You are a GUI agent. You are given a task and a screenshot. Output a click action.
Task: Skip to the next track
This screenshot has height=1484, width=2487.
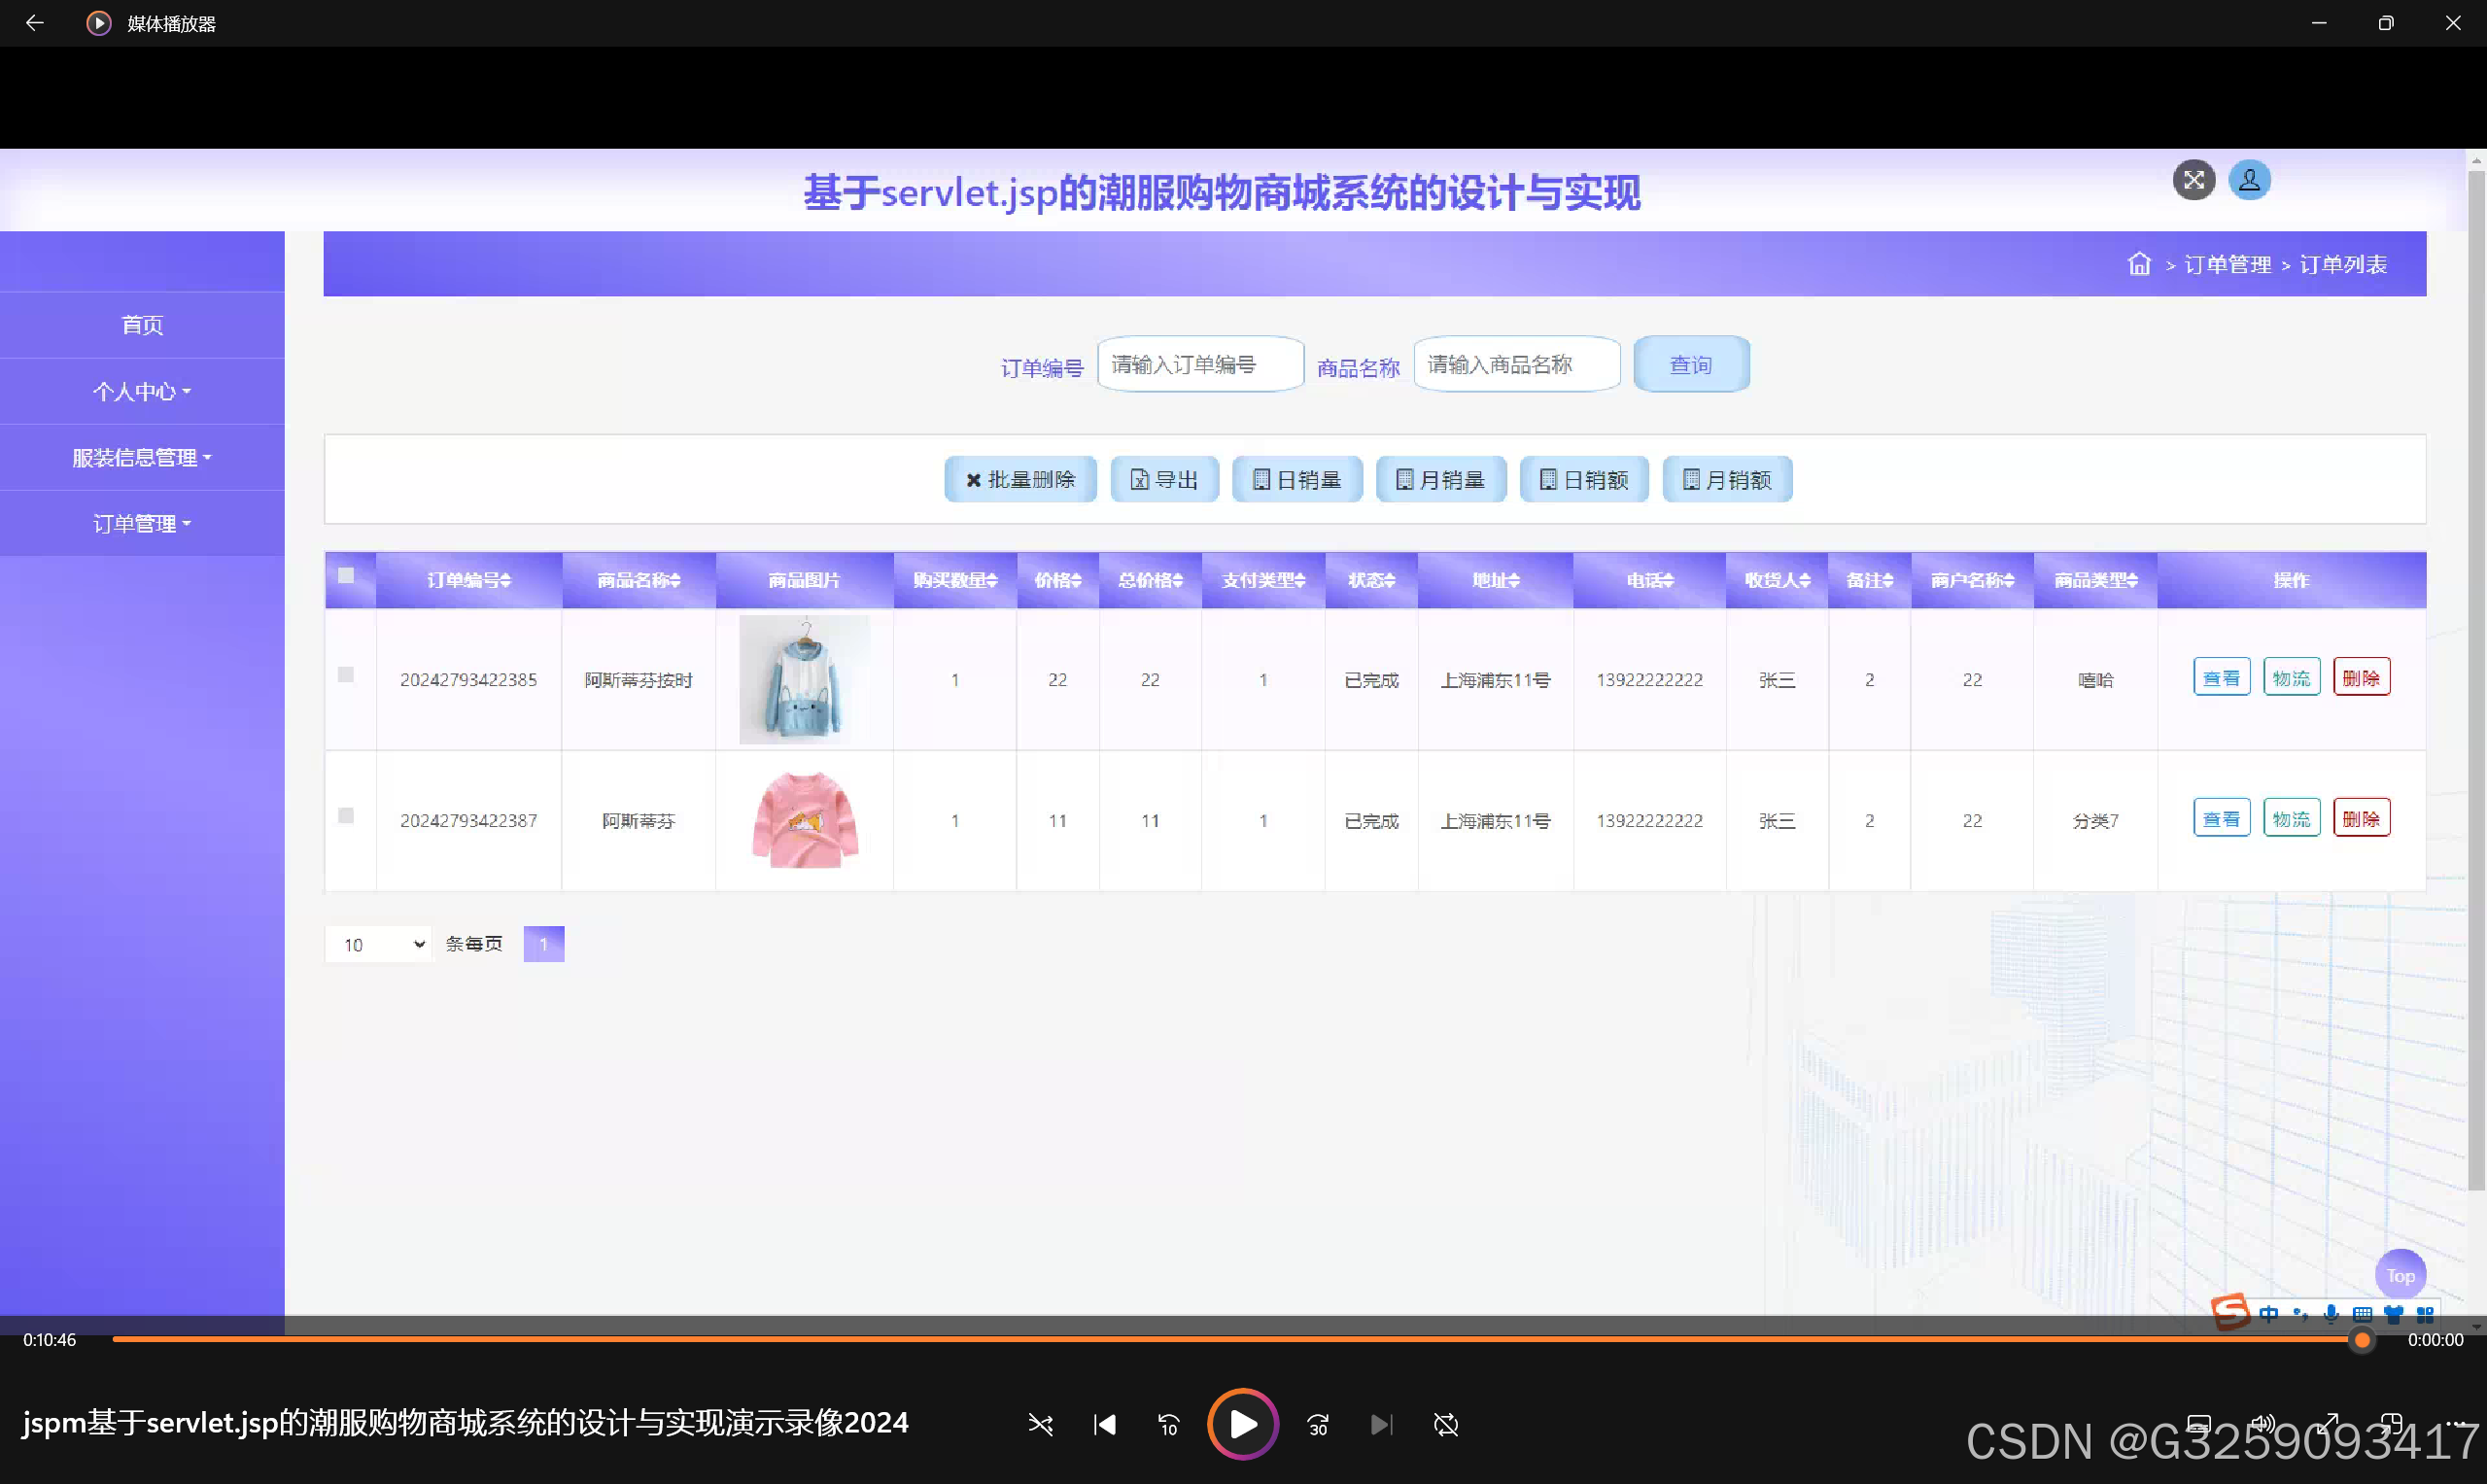pyautogui.click(x=1381, y=1424)
